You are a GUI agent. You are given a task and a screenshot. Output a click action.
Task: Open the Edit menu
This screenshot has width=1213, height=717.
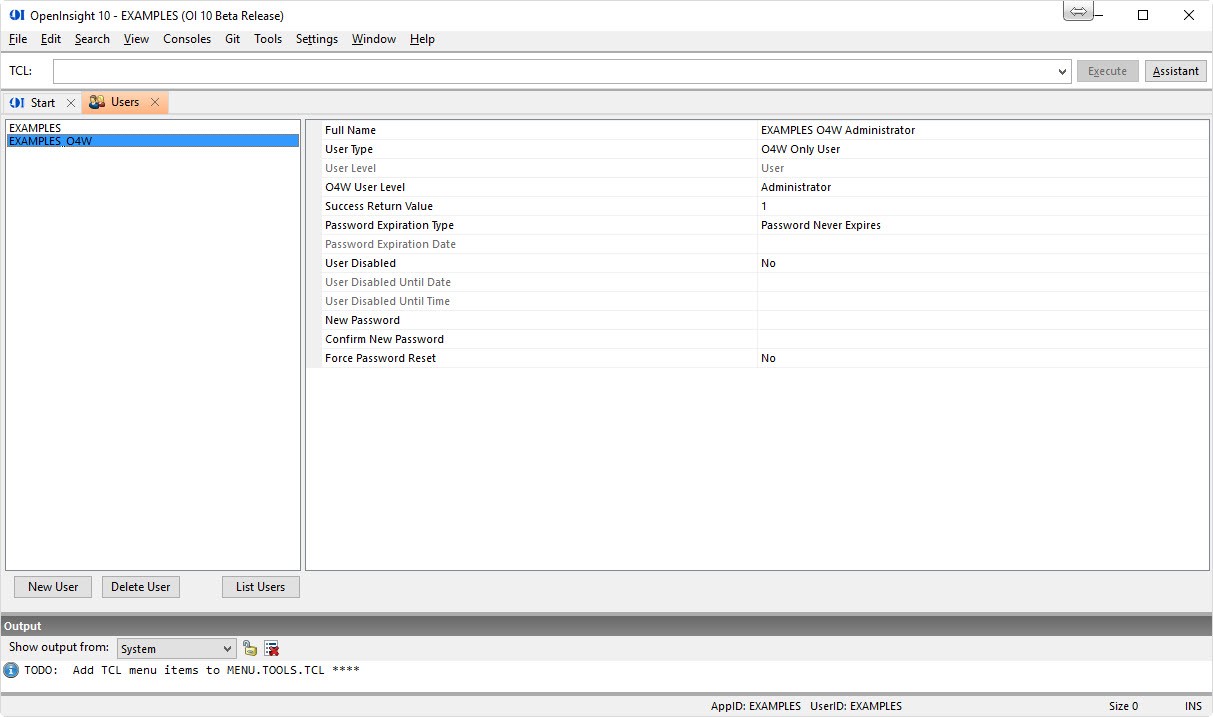[x=51, y=39]
